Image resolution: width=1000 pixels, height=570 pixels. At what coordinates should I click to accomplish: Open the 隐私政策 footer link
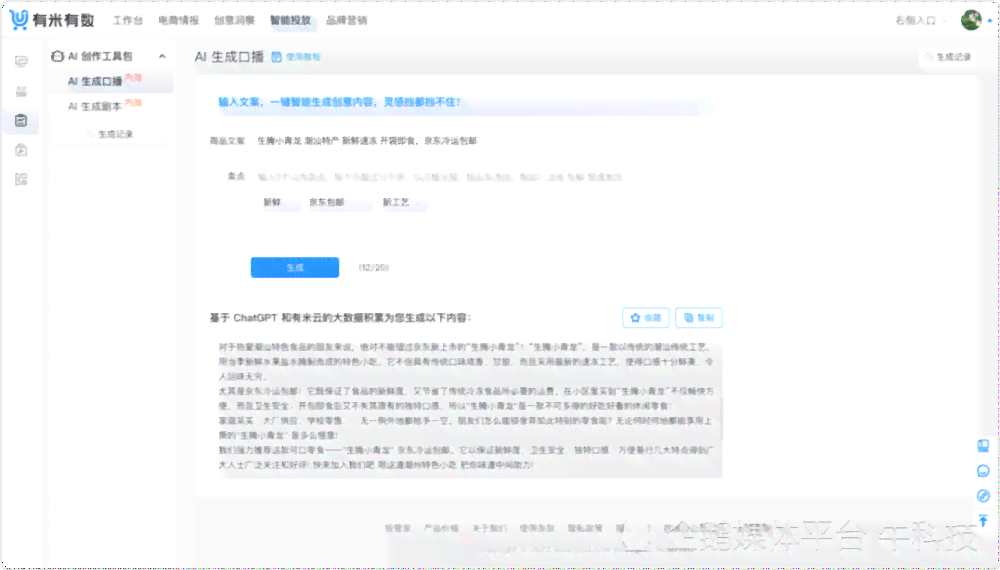[585, 528]
